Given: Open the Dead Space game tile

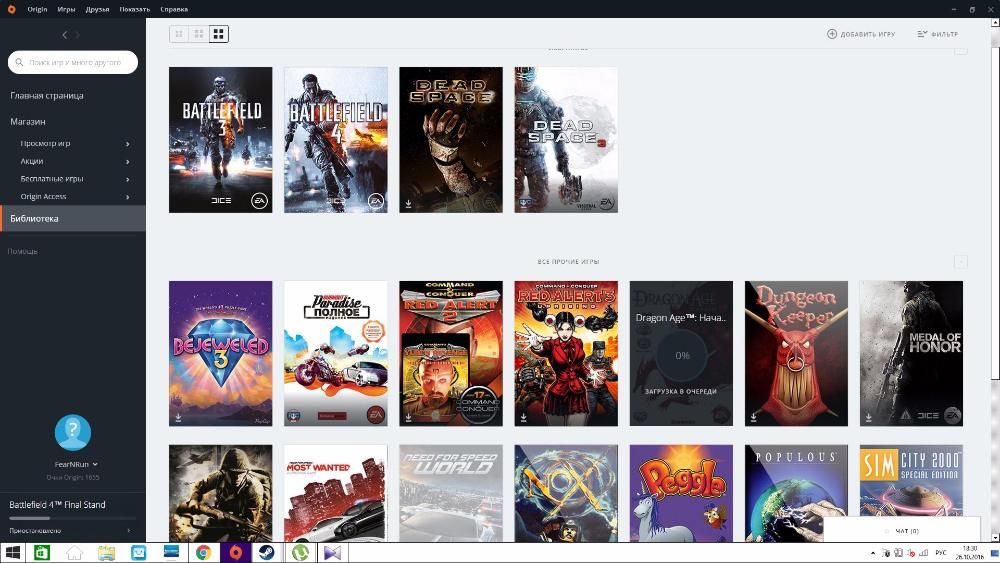Looking at the screenshot, I should [x=451, y=140].
